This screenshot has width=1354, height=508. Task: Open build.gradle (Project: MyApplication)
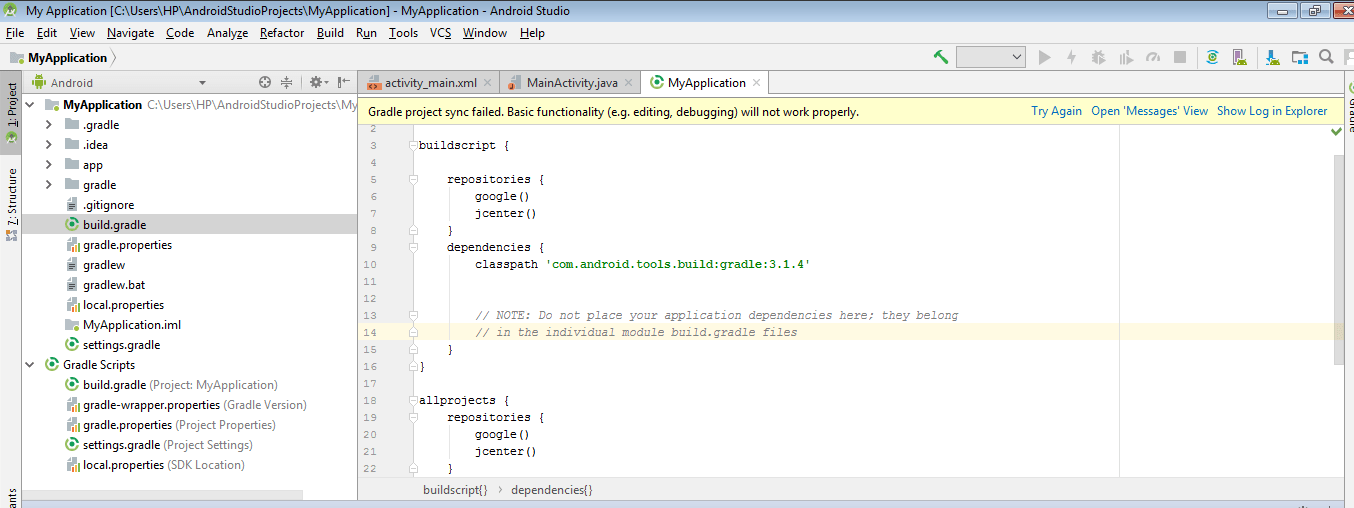[x=180, y=385]
